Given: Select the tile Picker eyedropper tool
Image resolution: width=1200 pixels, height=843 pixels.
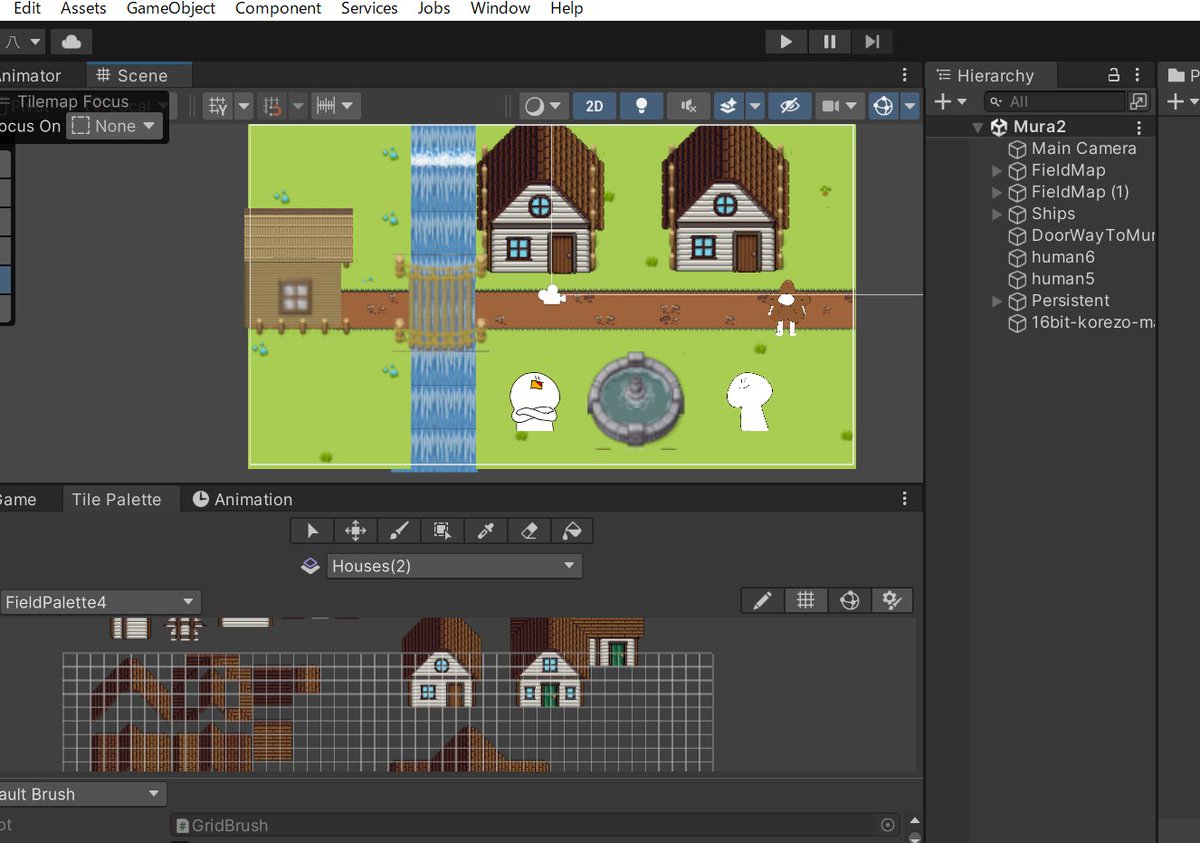Looking at the screenshot, I should point(485,530).
